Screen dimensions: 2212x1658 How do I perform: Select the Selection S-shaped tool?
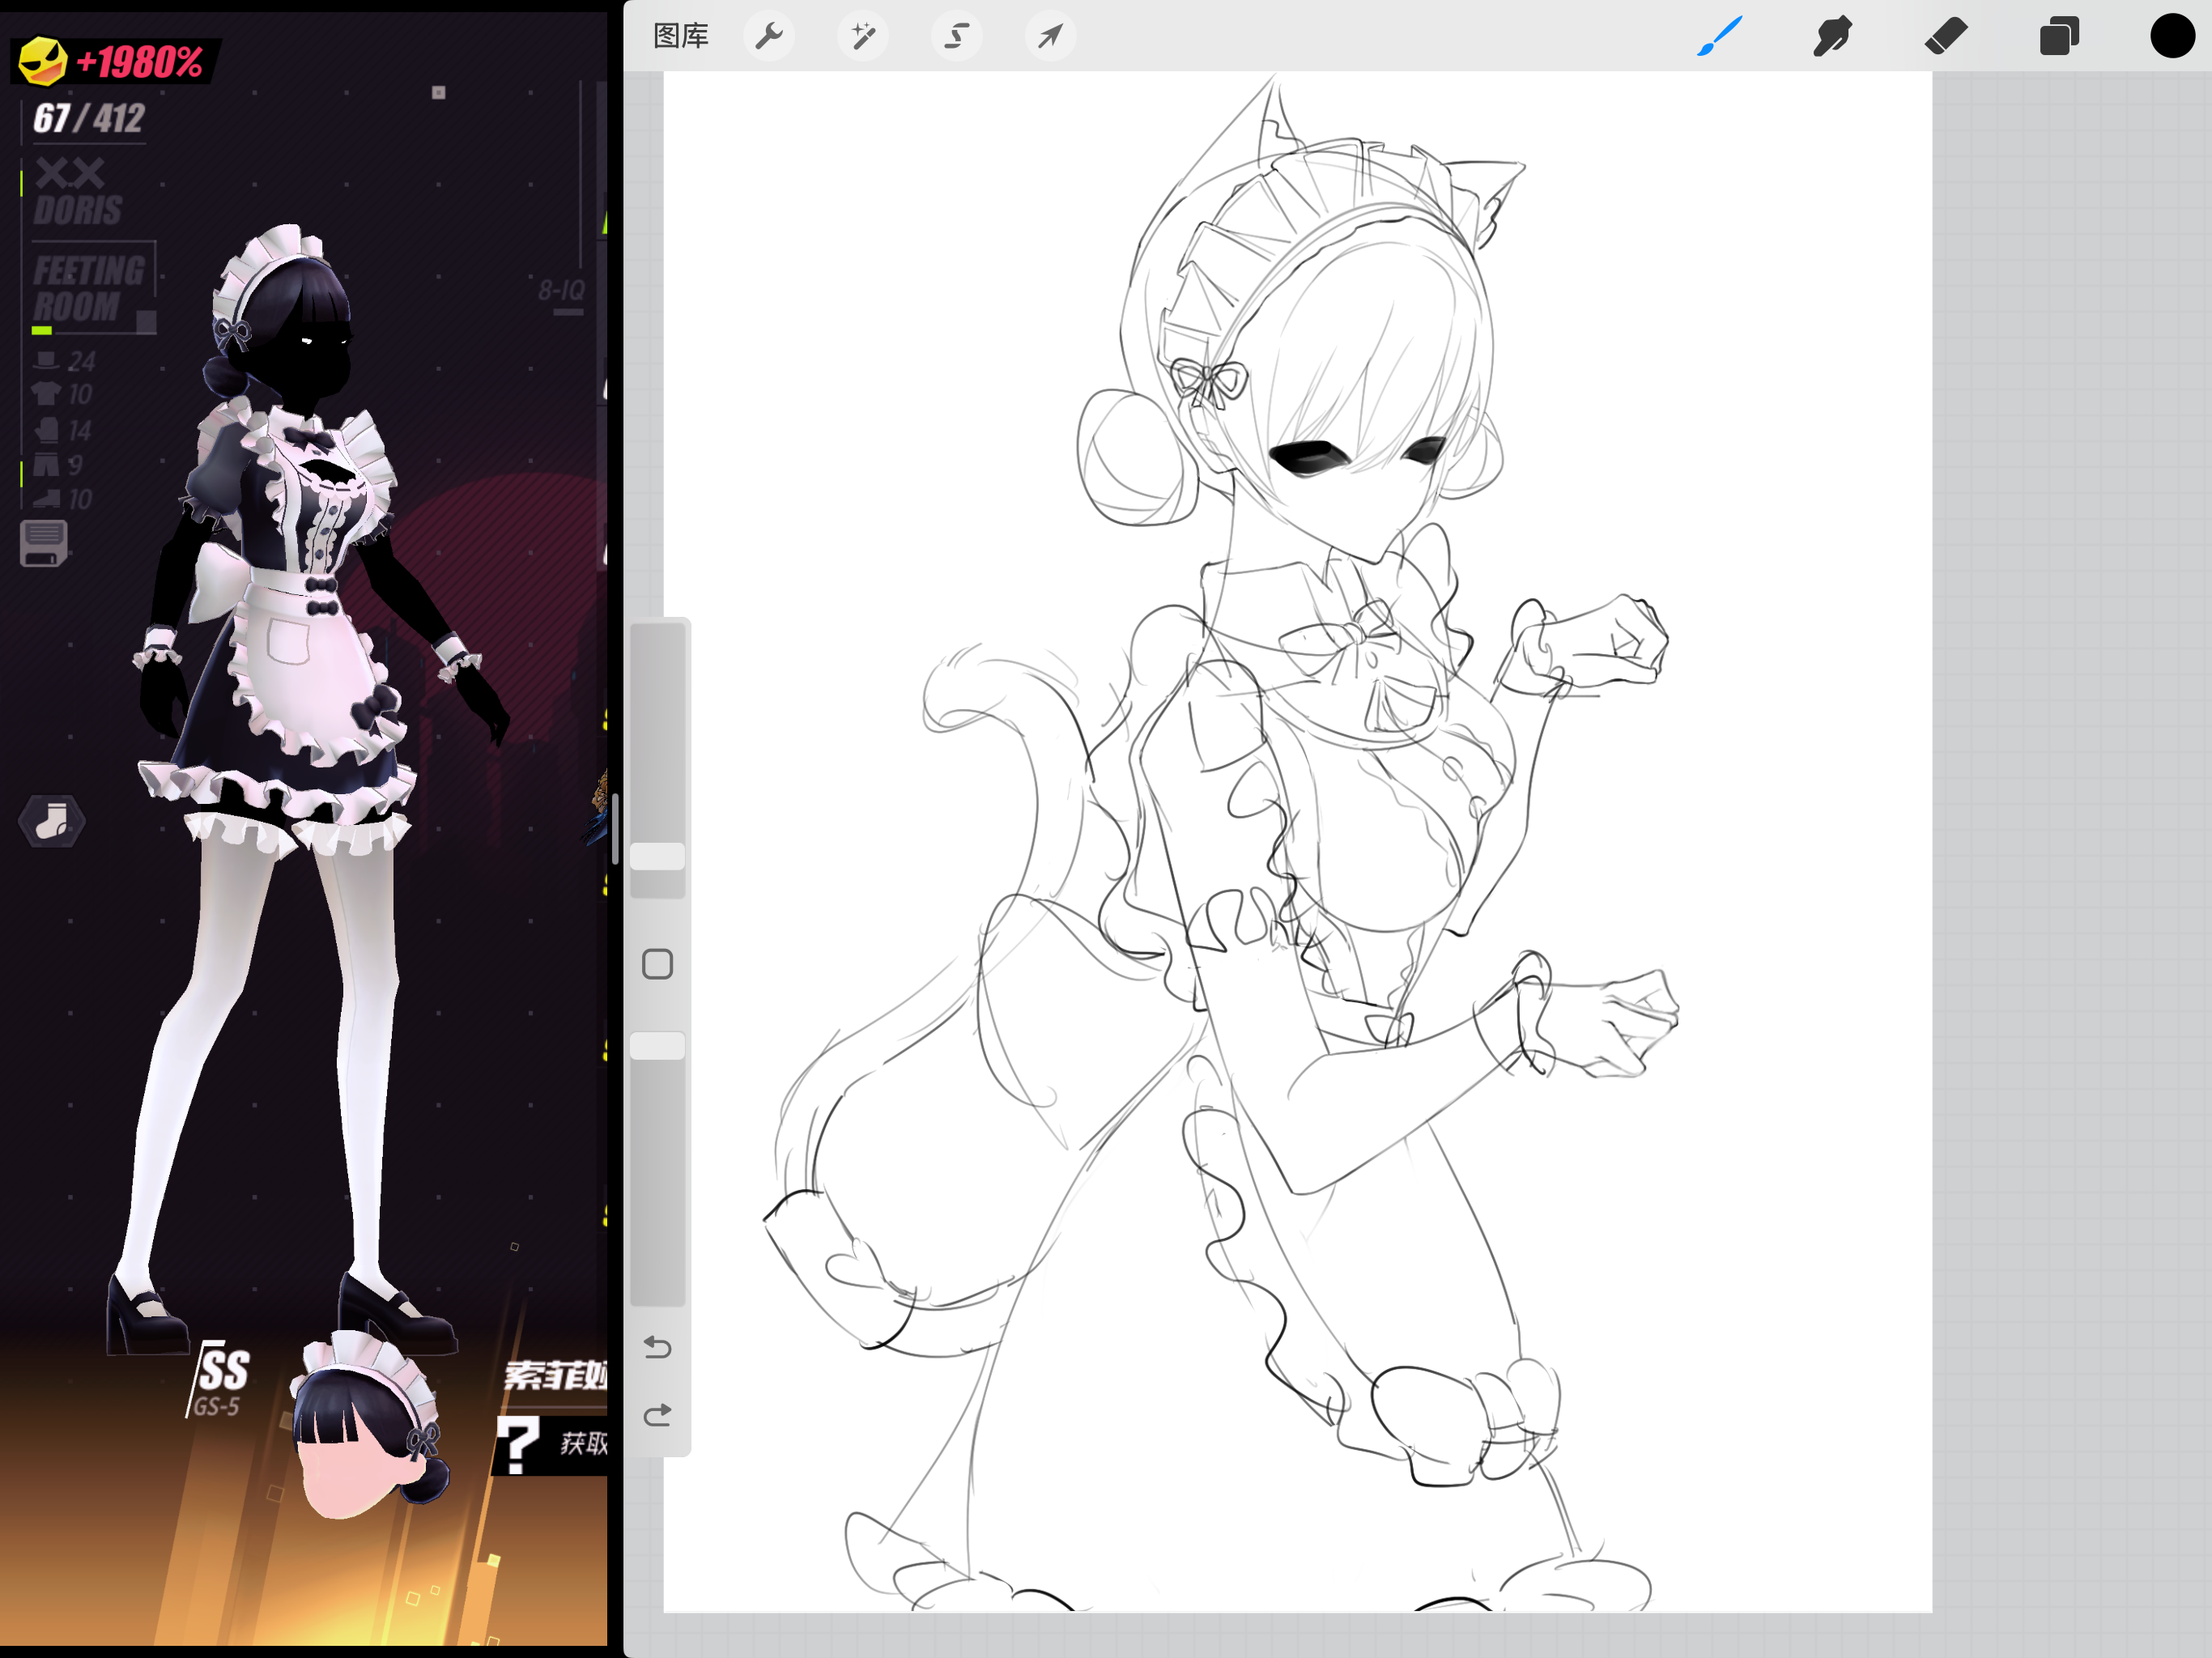pos(957,36)
